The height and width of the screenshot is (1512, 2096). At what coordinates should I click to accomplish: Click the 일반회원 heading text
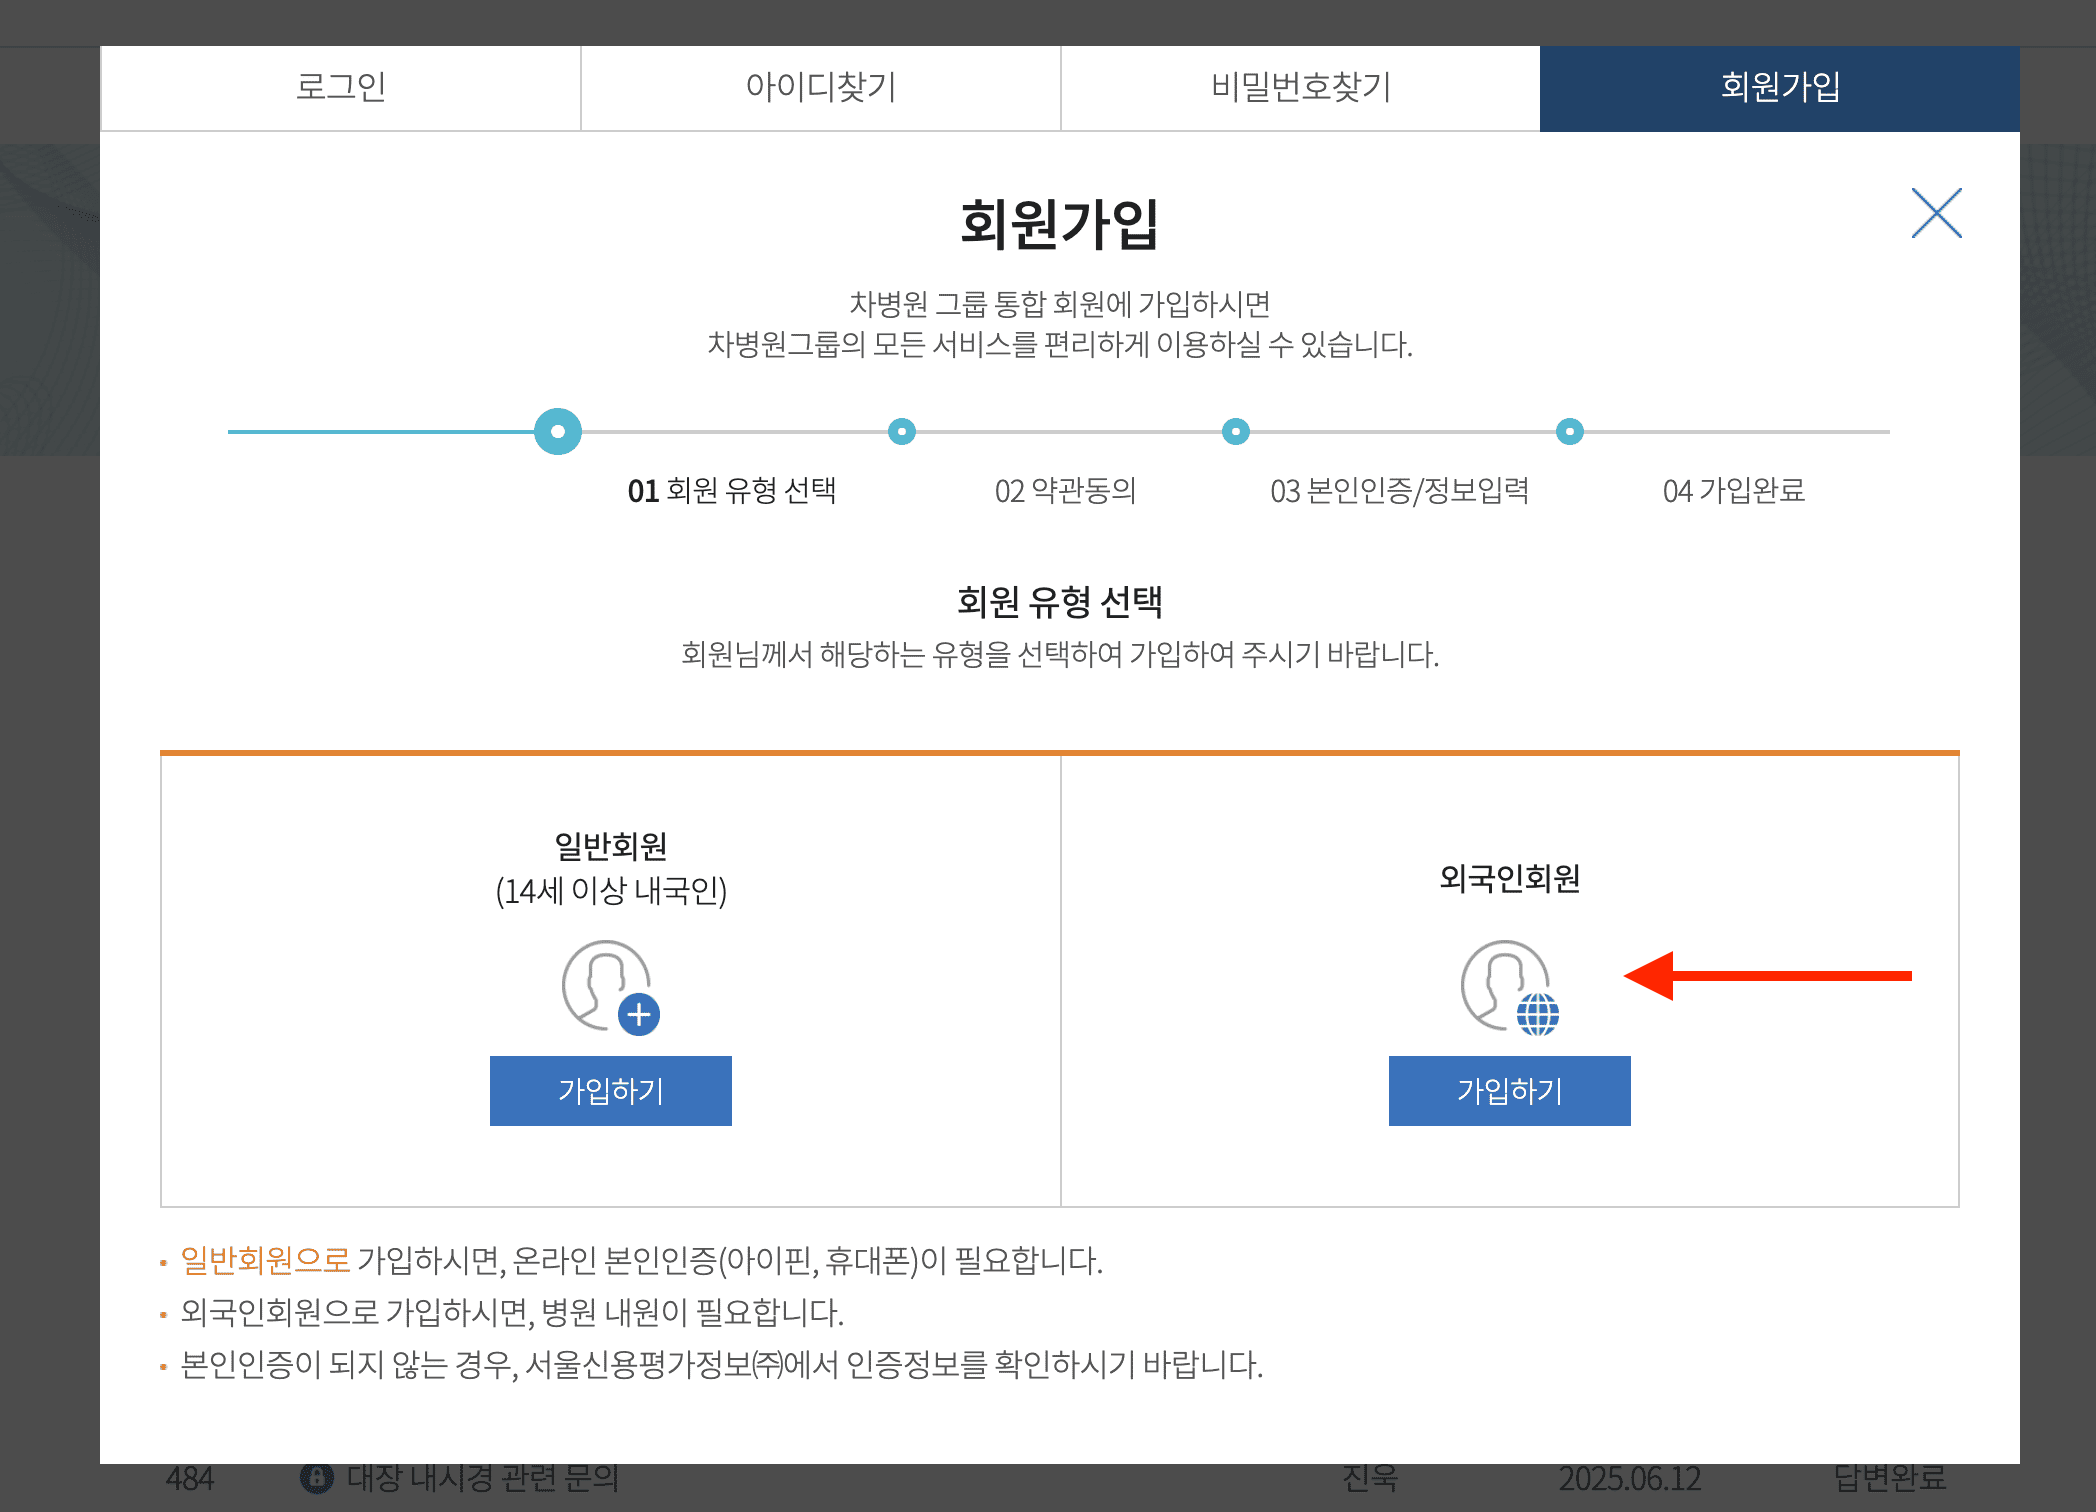(610, 847)
